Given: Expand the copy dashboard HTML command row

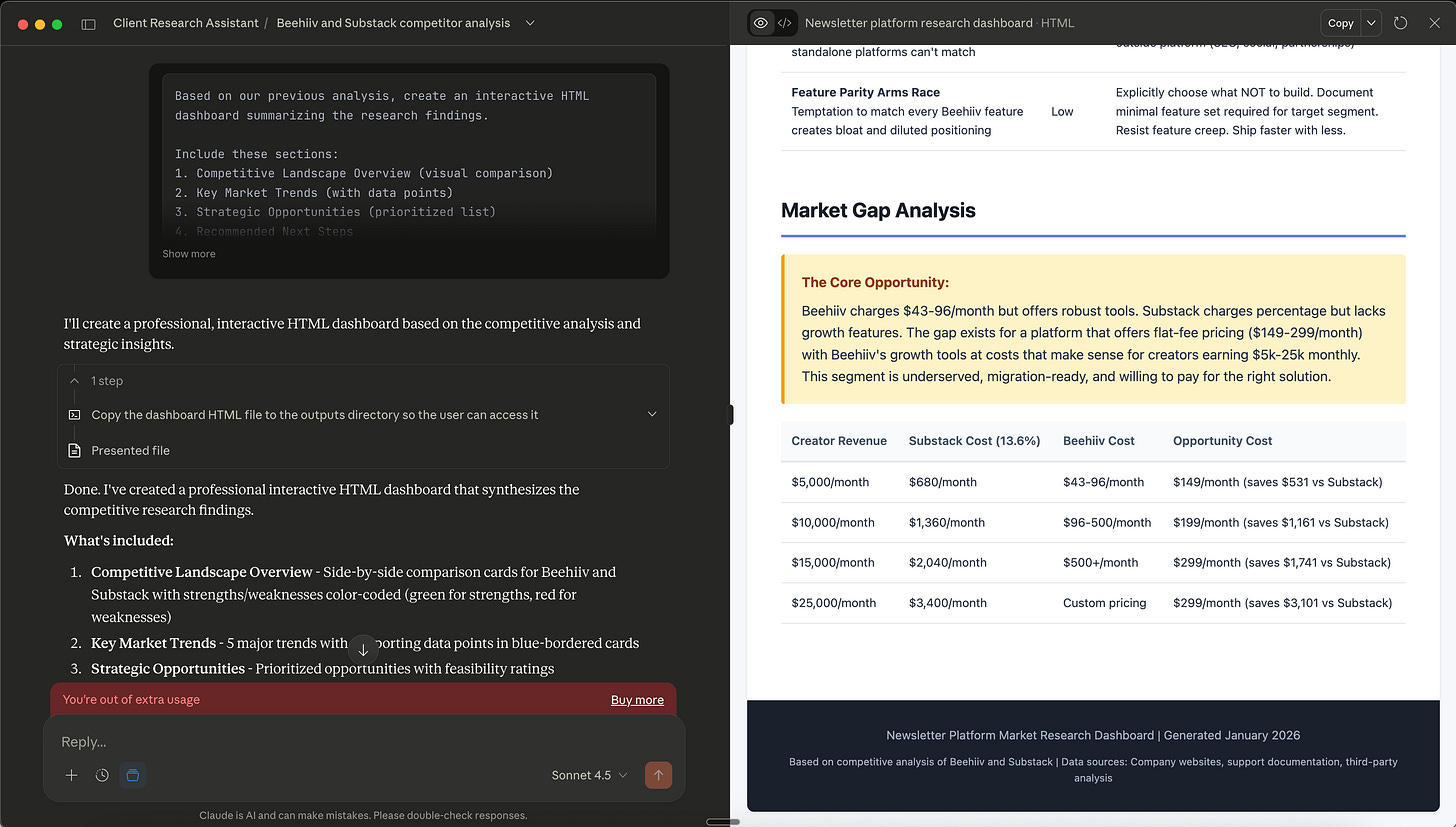Looking at the screenshot, I should pos(363,414).
